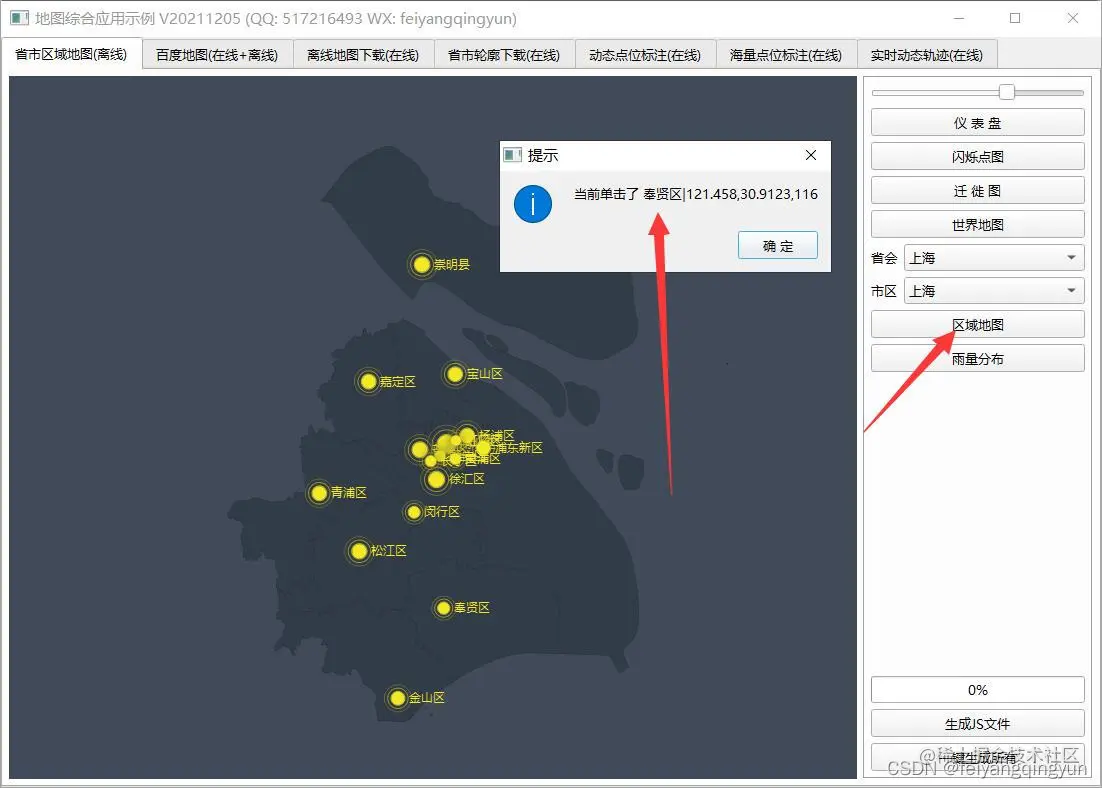Click the 0% progress indicator
The width and height of the screenshot is (1102, 788).
click(976, 689)
